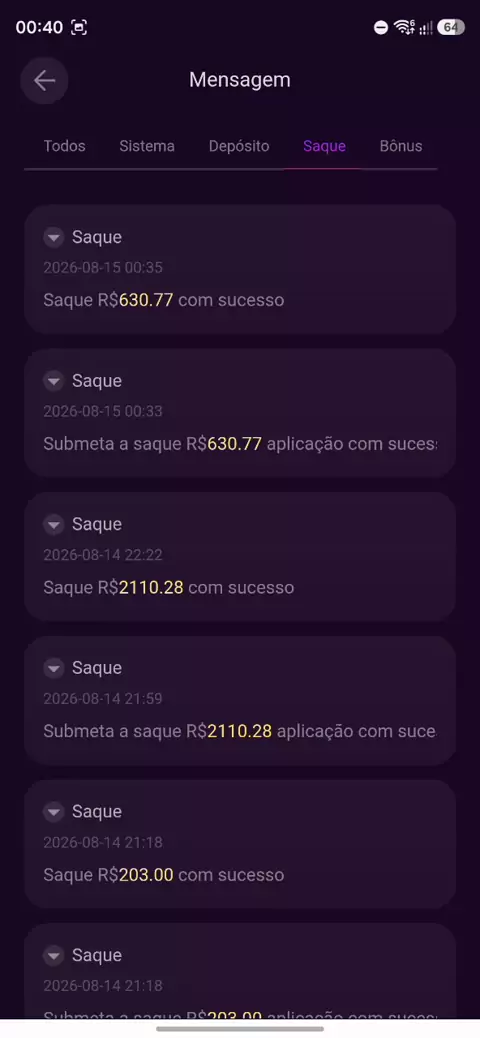The image size is (480, 1038).
Task: Tap the Mensagem page title
Action: pyautogui.click(x=240, y=80)
